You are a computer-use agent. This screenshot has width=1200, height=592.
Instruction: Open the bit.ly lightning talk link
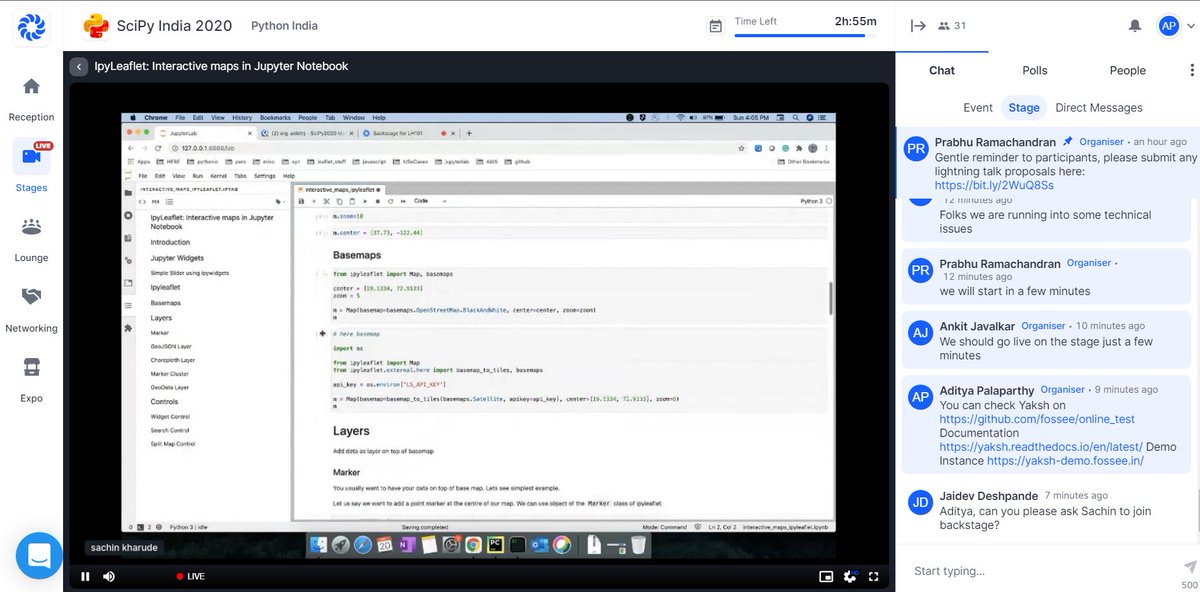coord(994,185)
